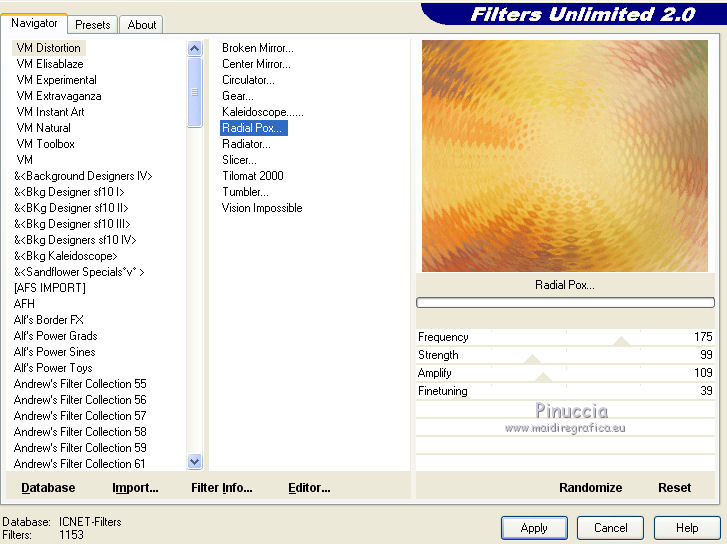Click the progress bar under the Radial Pox label
Image resolution: width=727 pixels, height=544 pixels.
565,303
